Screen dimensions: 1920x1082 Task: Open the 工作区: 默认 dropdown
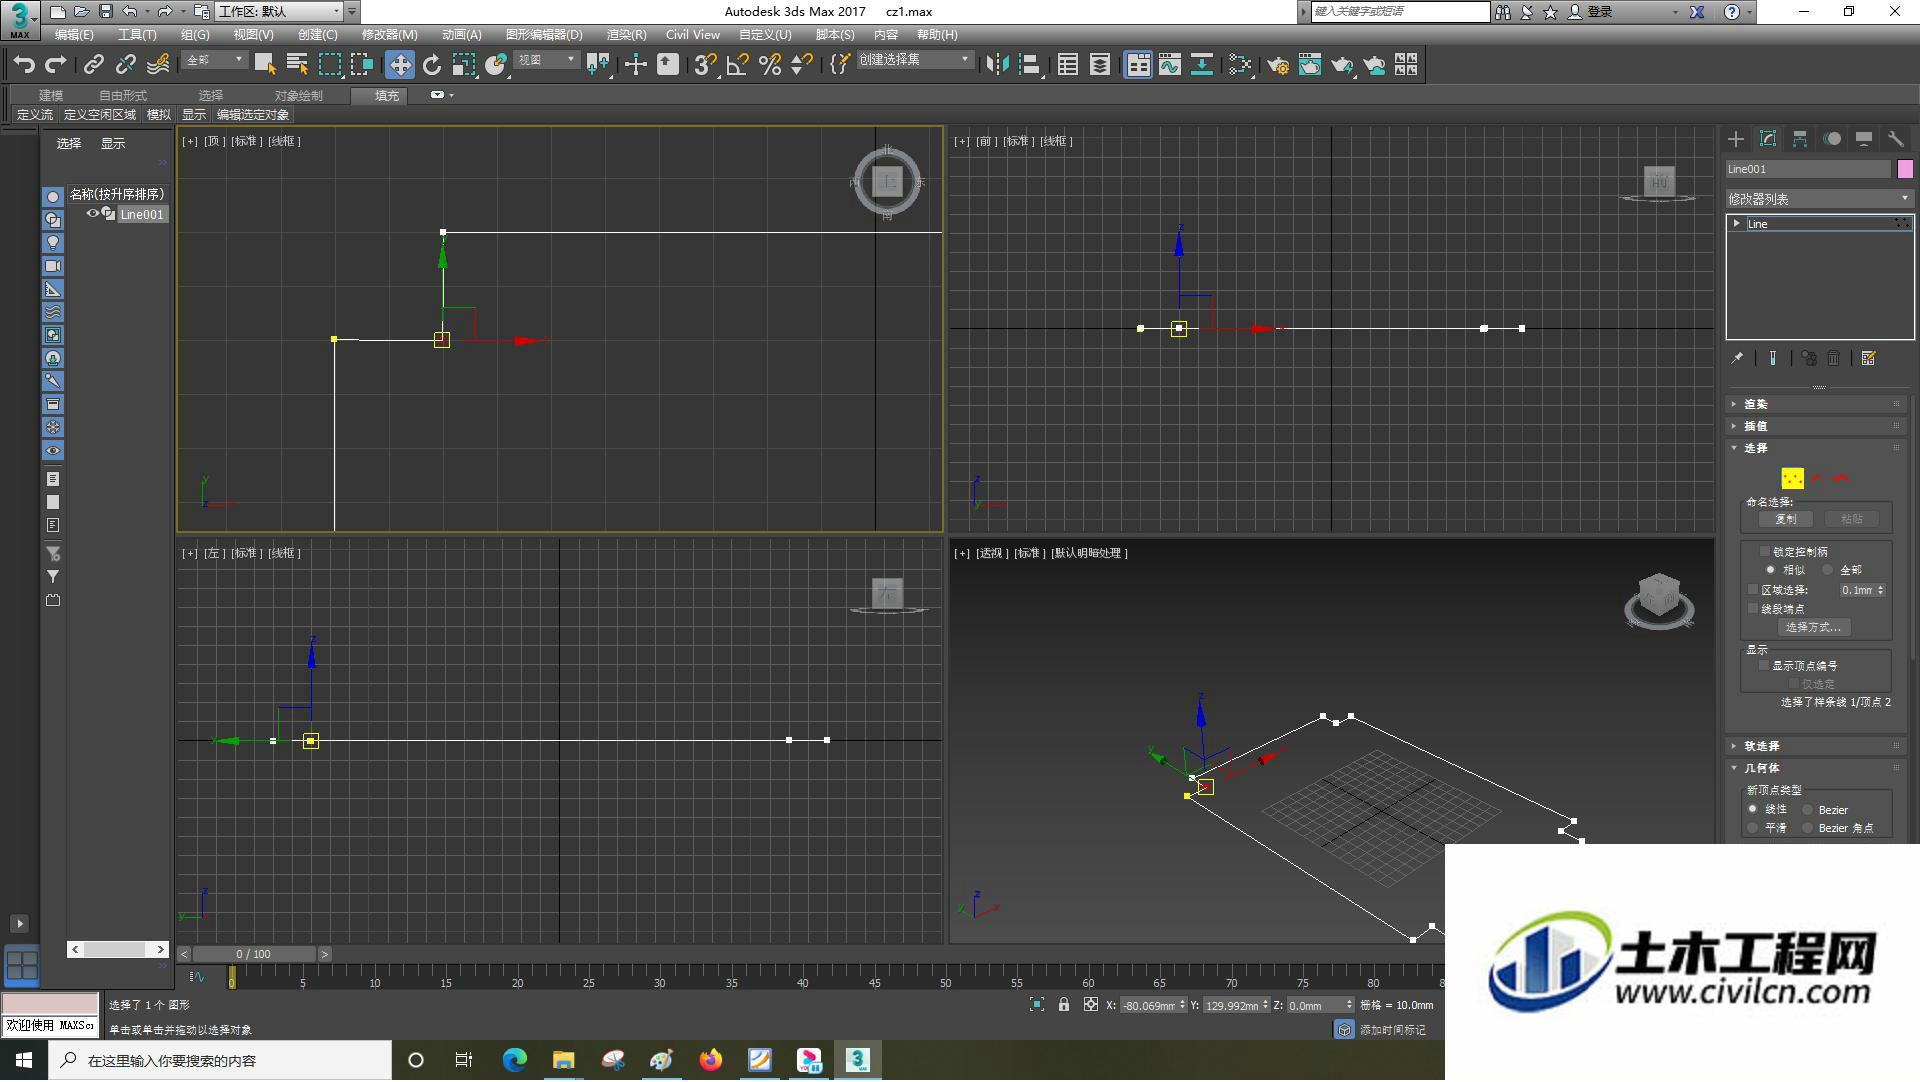(279, 12)
